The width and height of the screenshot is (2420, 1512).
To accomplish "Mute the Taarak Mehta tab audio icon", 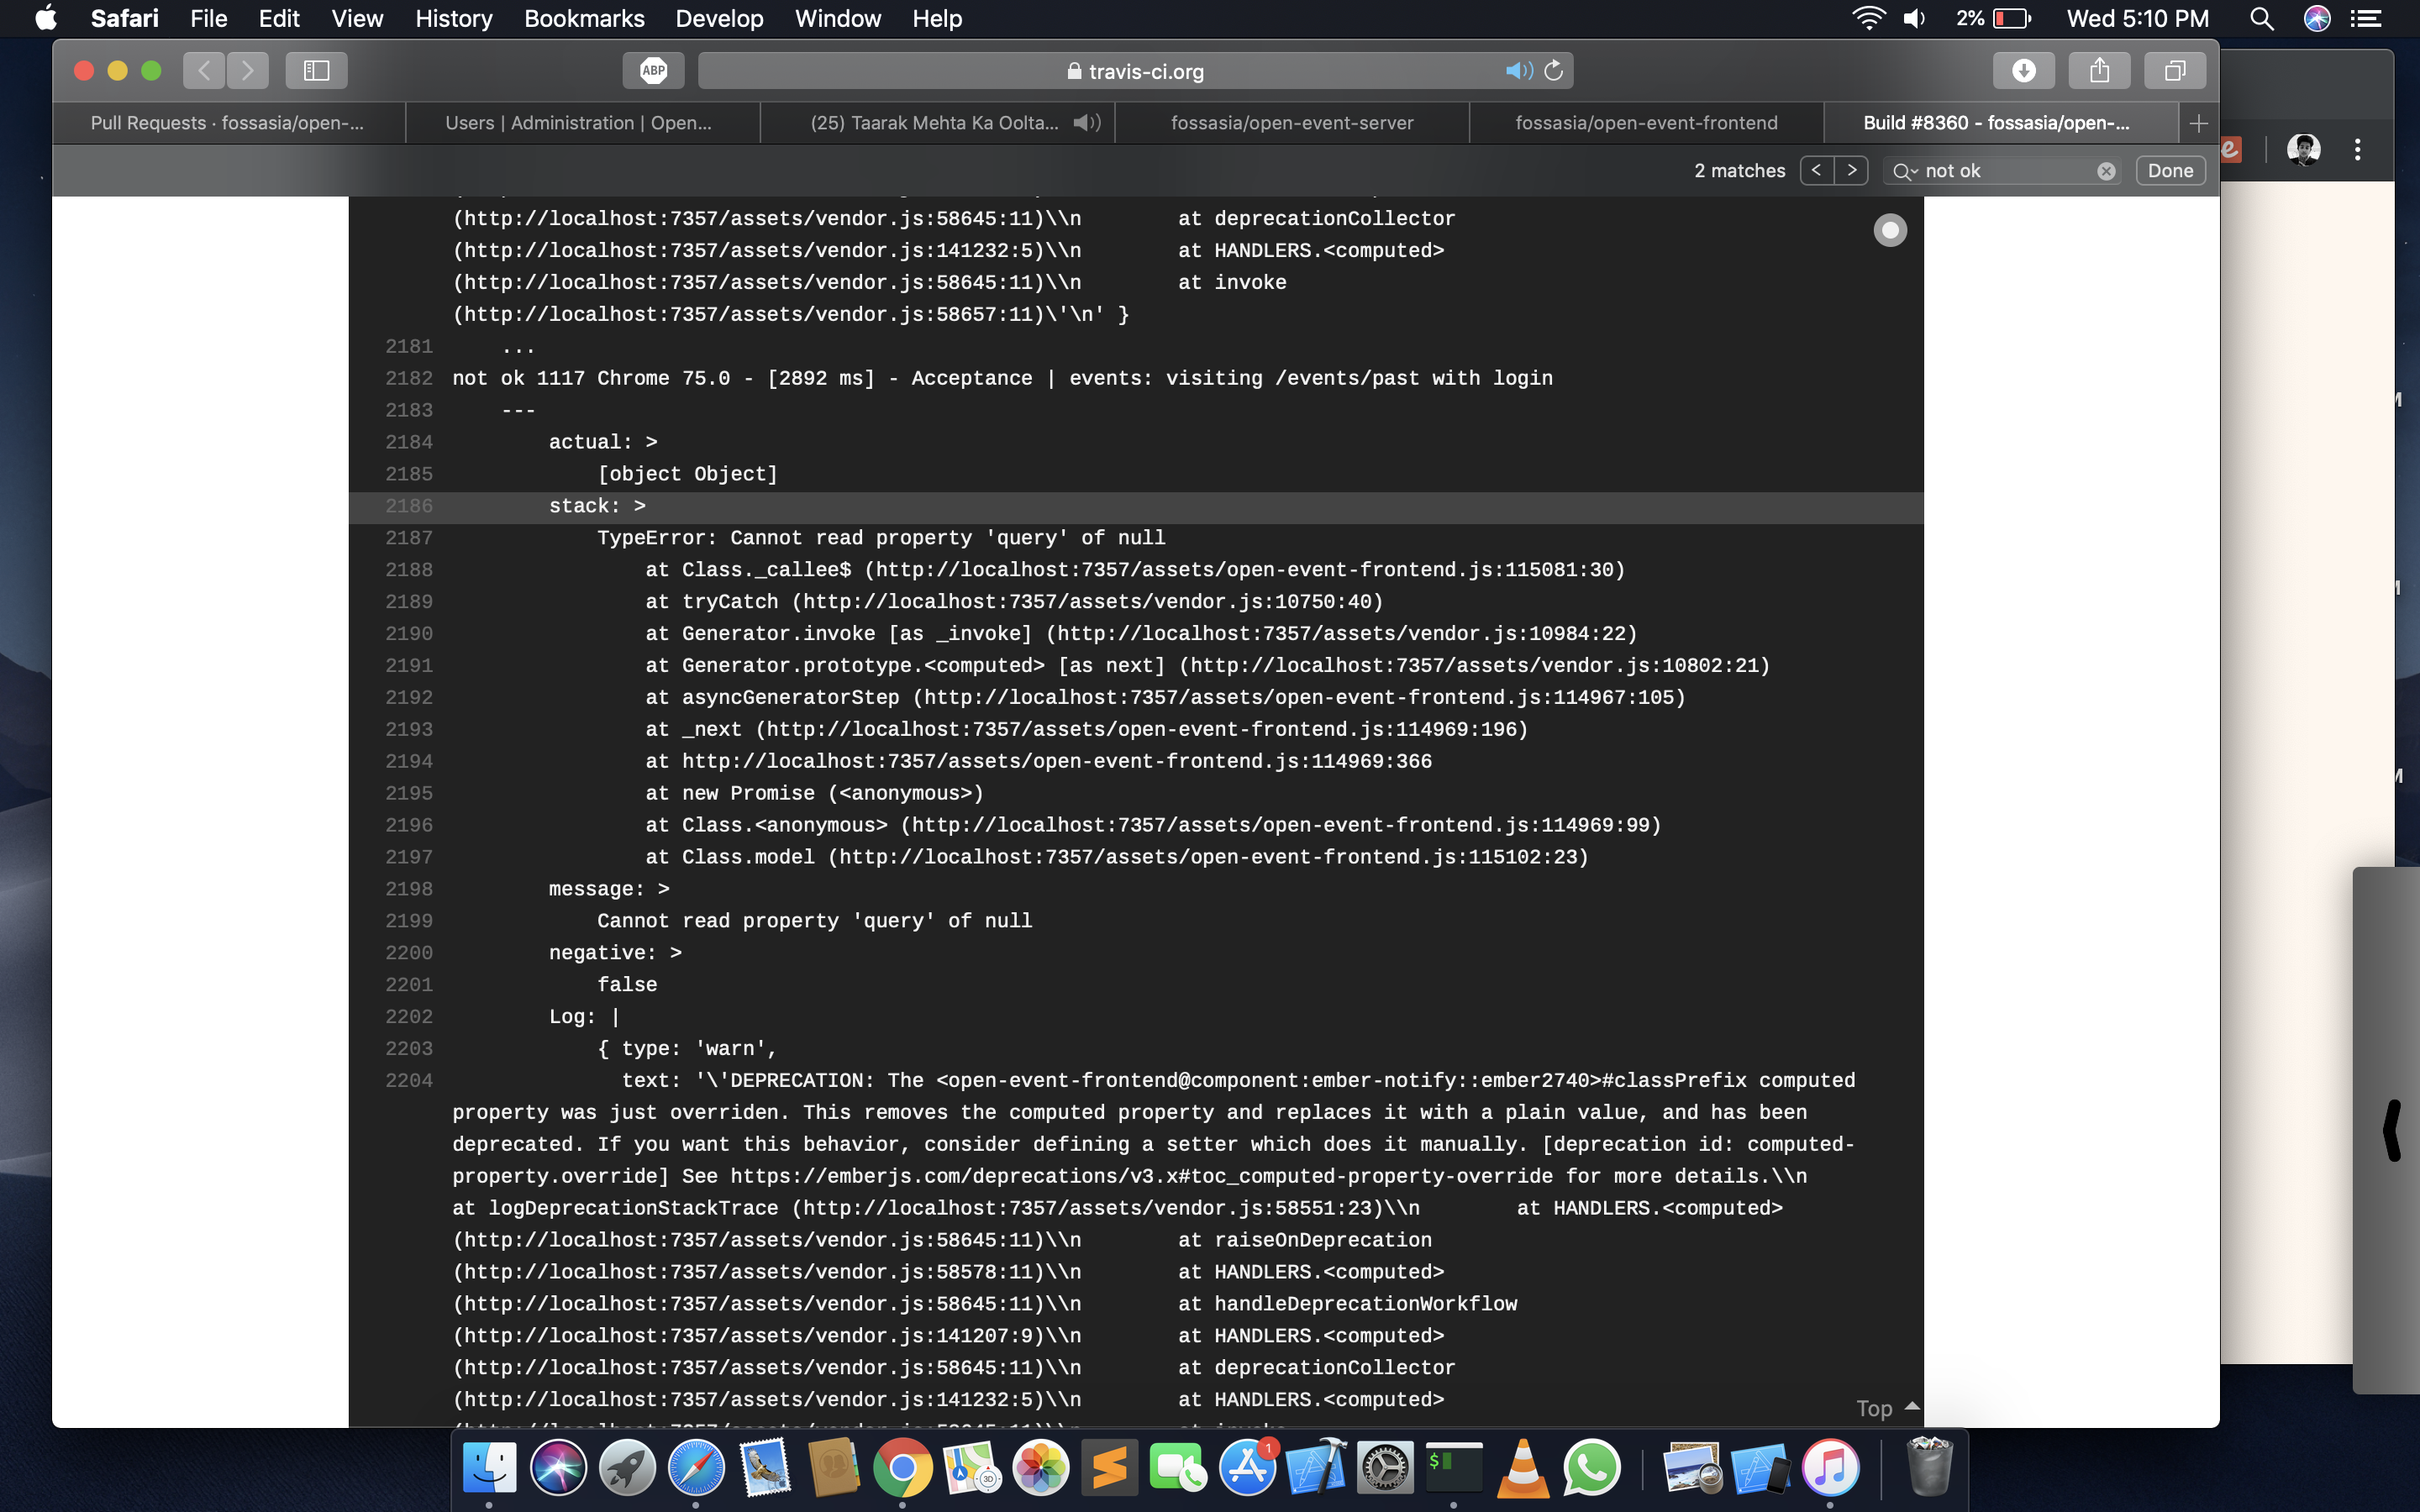I will (1086, 123).
